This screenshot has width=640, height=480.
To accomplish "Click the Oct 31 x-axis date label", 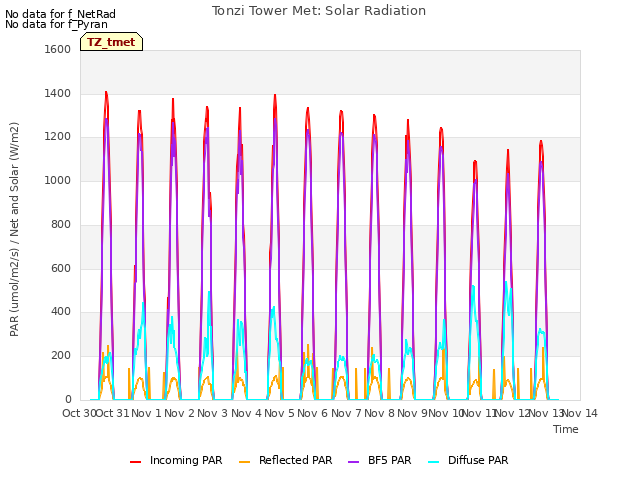I will pyautogui.click(x=112, y=413).
